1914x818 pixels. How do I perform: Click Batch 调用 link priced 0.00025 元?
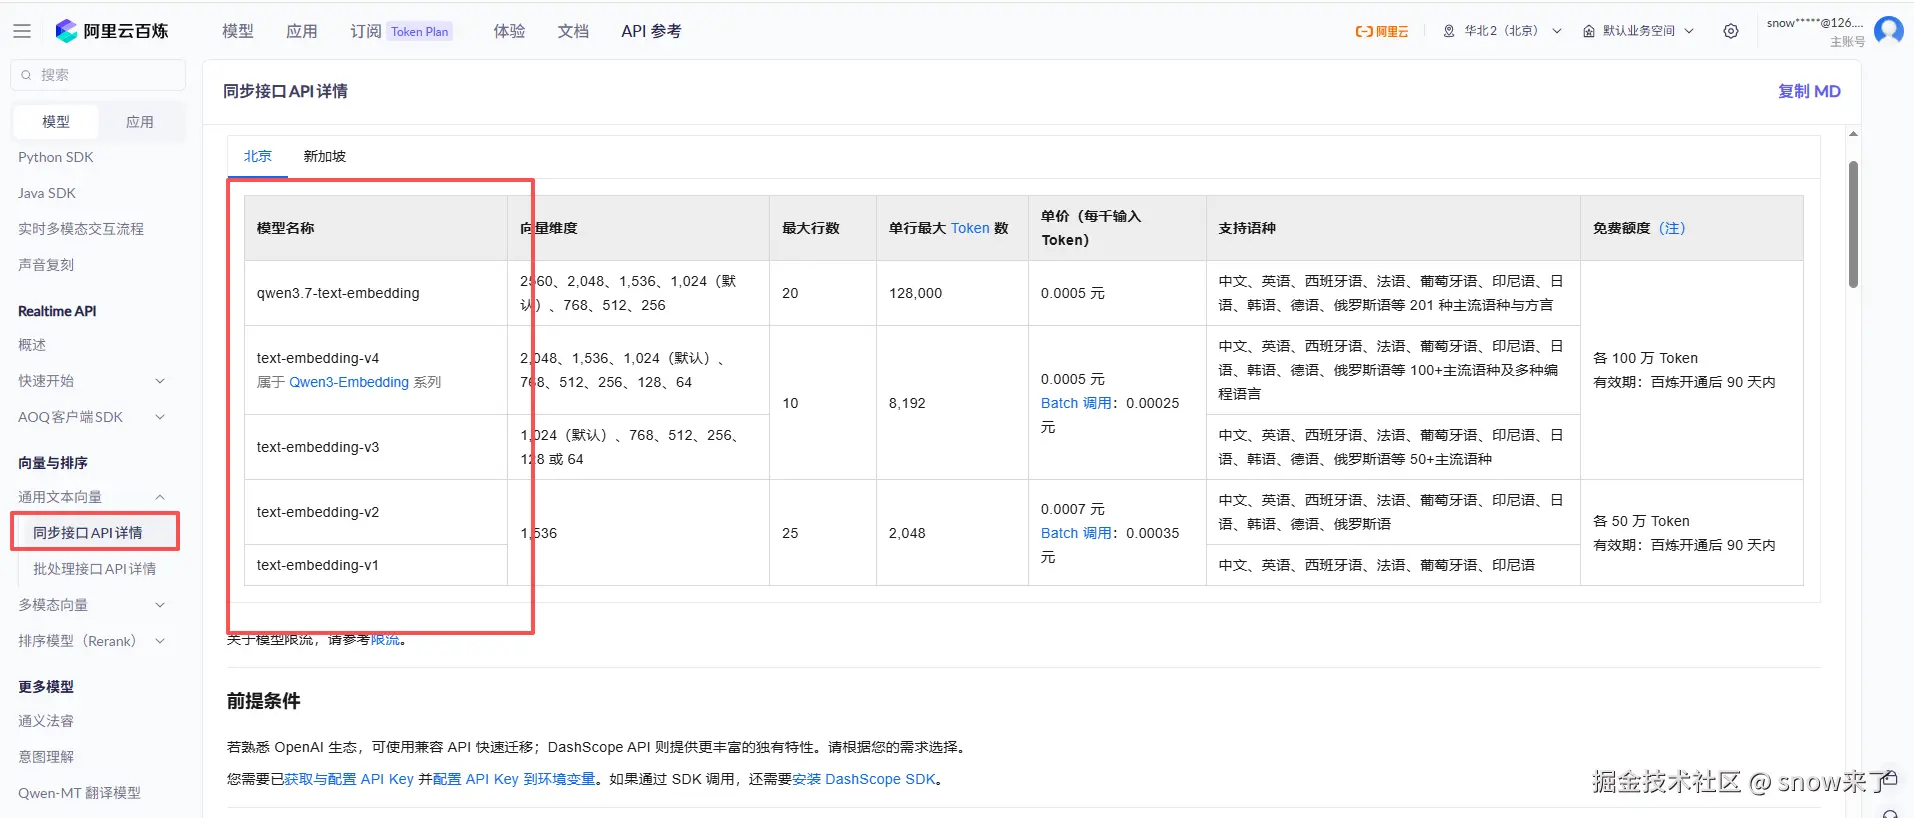[1076, 403]
